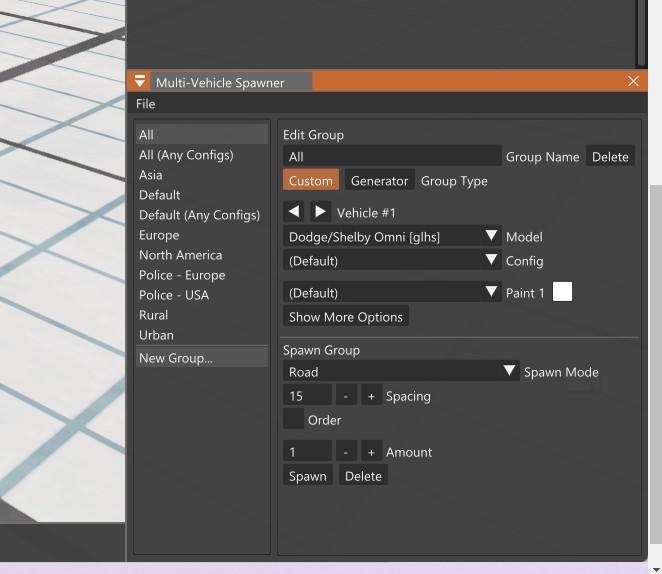This screenshot has height=574, width=662.
Task: Decrease Amount with the minus button
Action: [345, 452]
